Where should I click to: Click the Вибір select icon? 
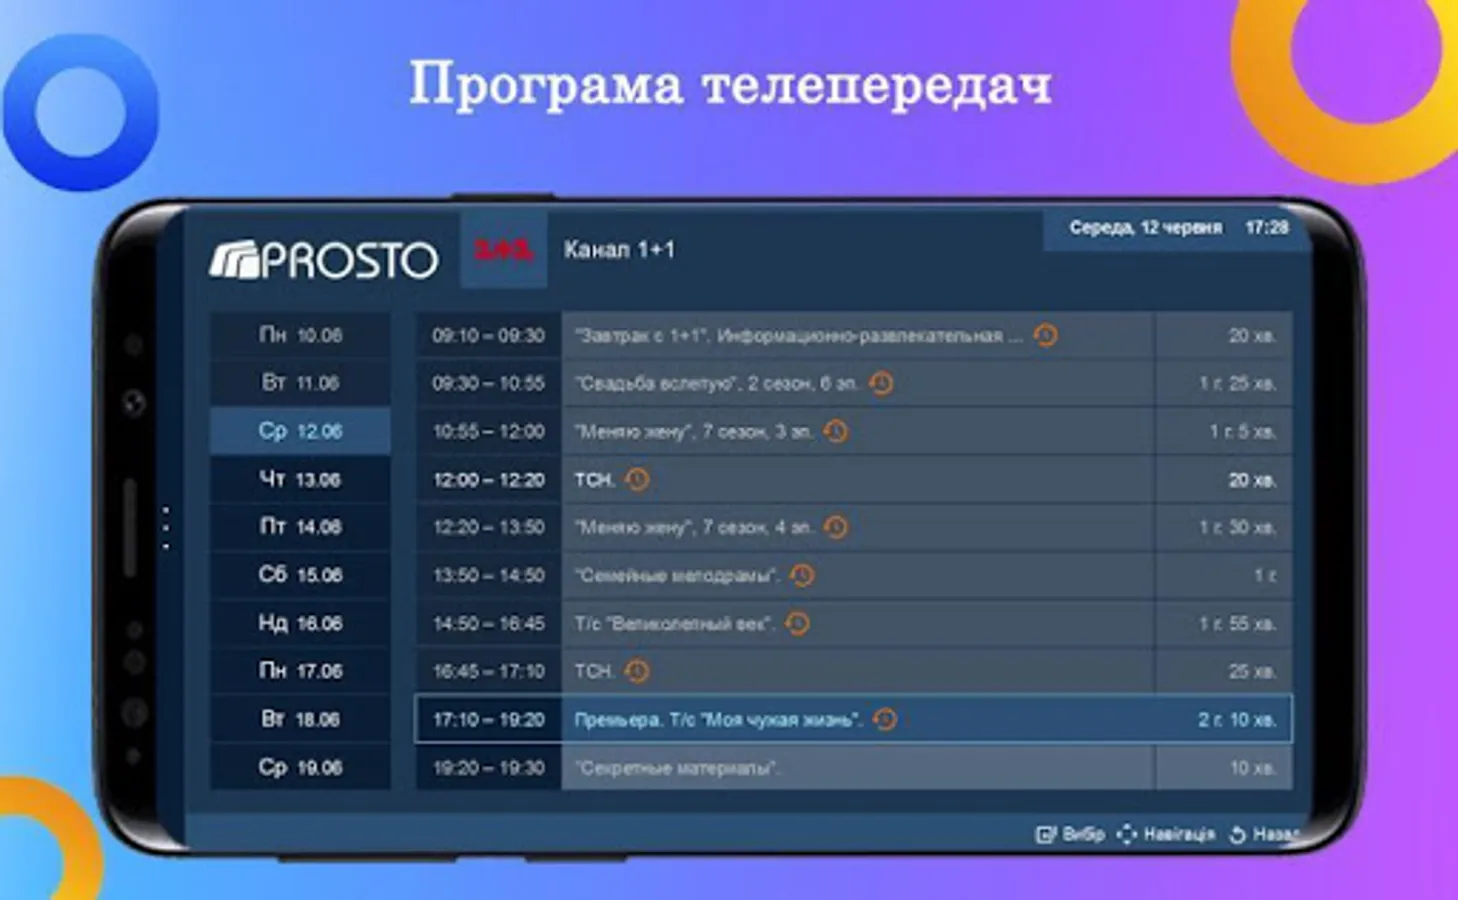coord(1046,834)
